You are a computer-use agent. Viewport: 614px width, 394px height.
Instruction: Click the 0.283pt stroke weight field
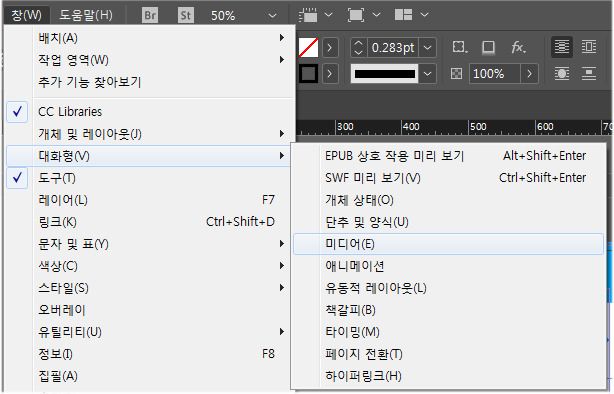click(x=393, y=48)
